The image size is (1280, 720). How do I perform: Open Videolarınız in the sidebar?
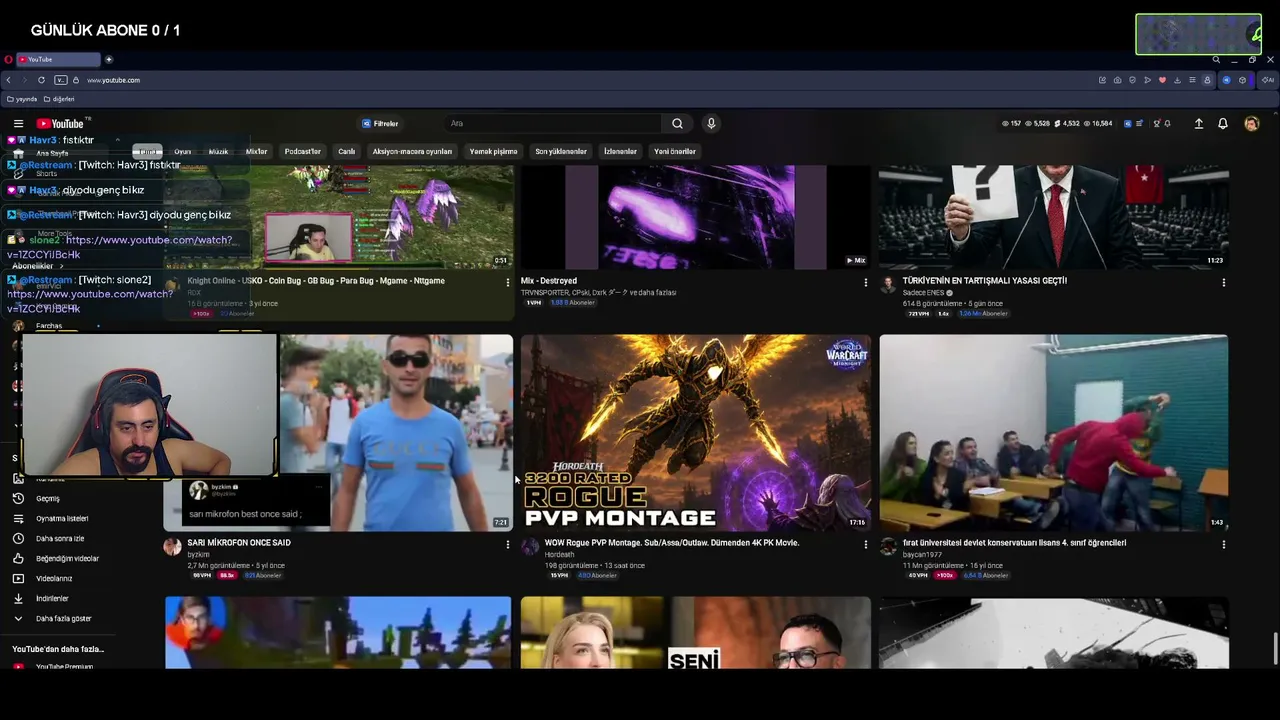(55, 578)
